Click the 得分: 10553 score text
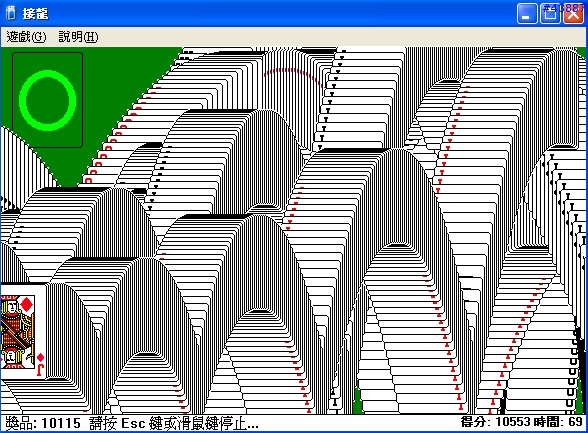 [x=496, y=422]
